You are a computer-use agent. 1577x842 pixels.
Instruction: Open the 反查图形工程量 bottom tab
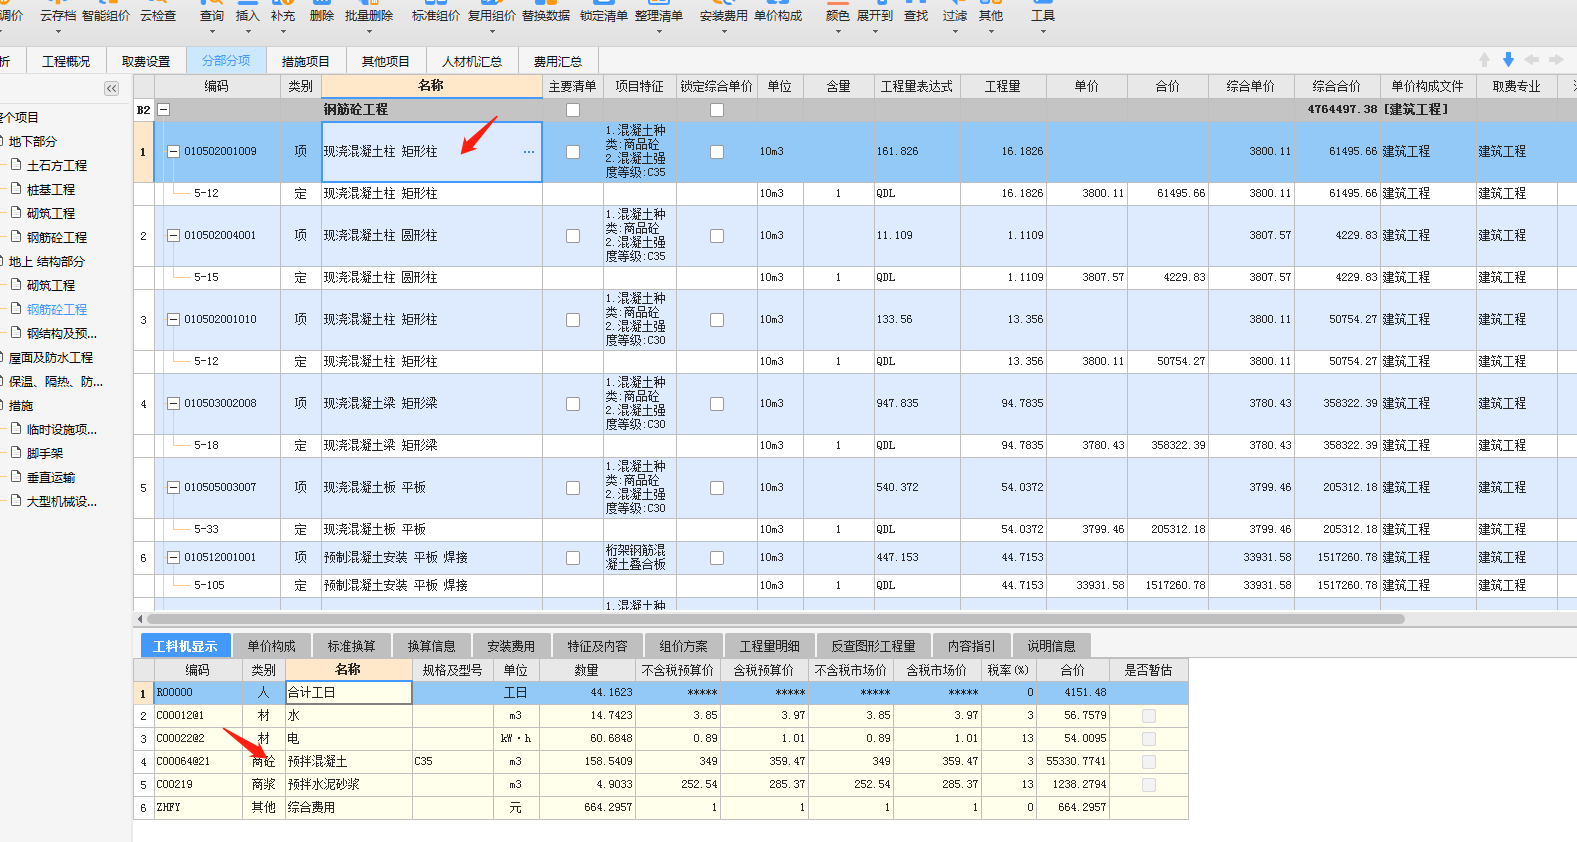click(874, 646)
